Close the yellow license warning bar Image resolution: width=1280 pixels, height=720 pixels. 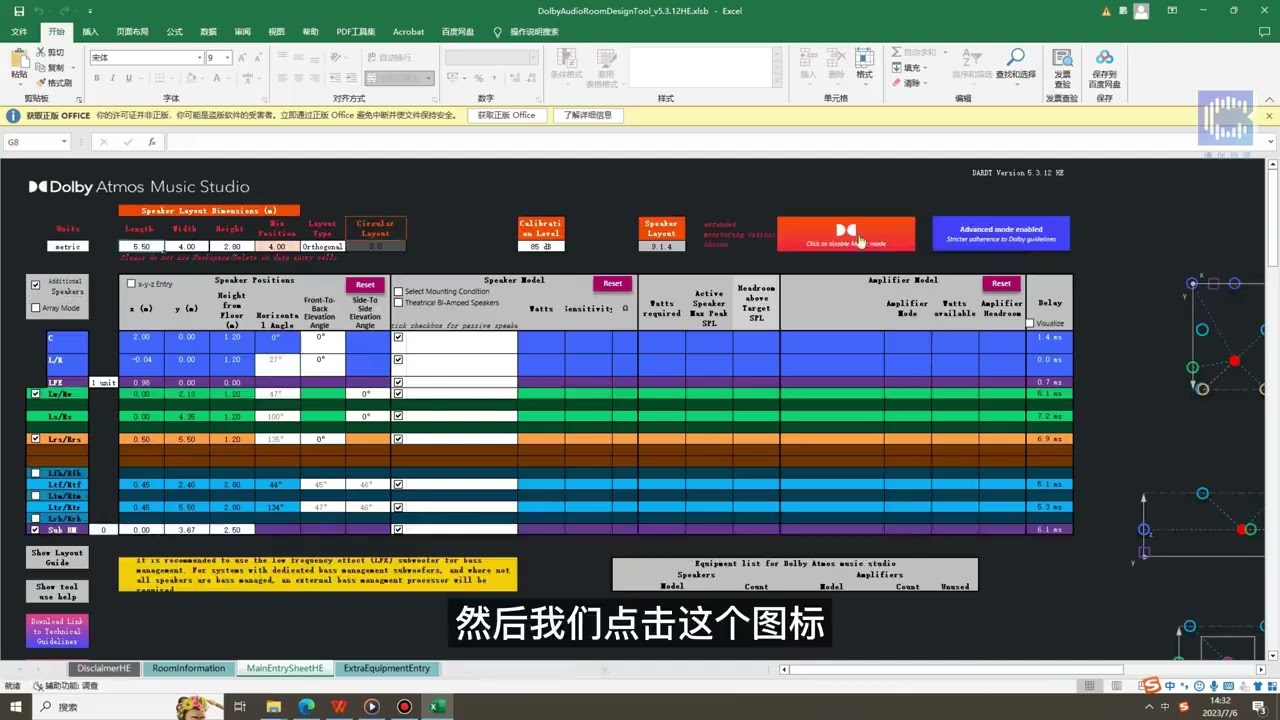(x=1270, y=115)
